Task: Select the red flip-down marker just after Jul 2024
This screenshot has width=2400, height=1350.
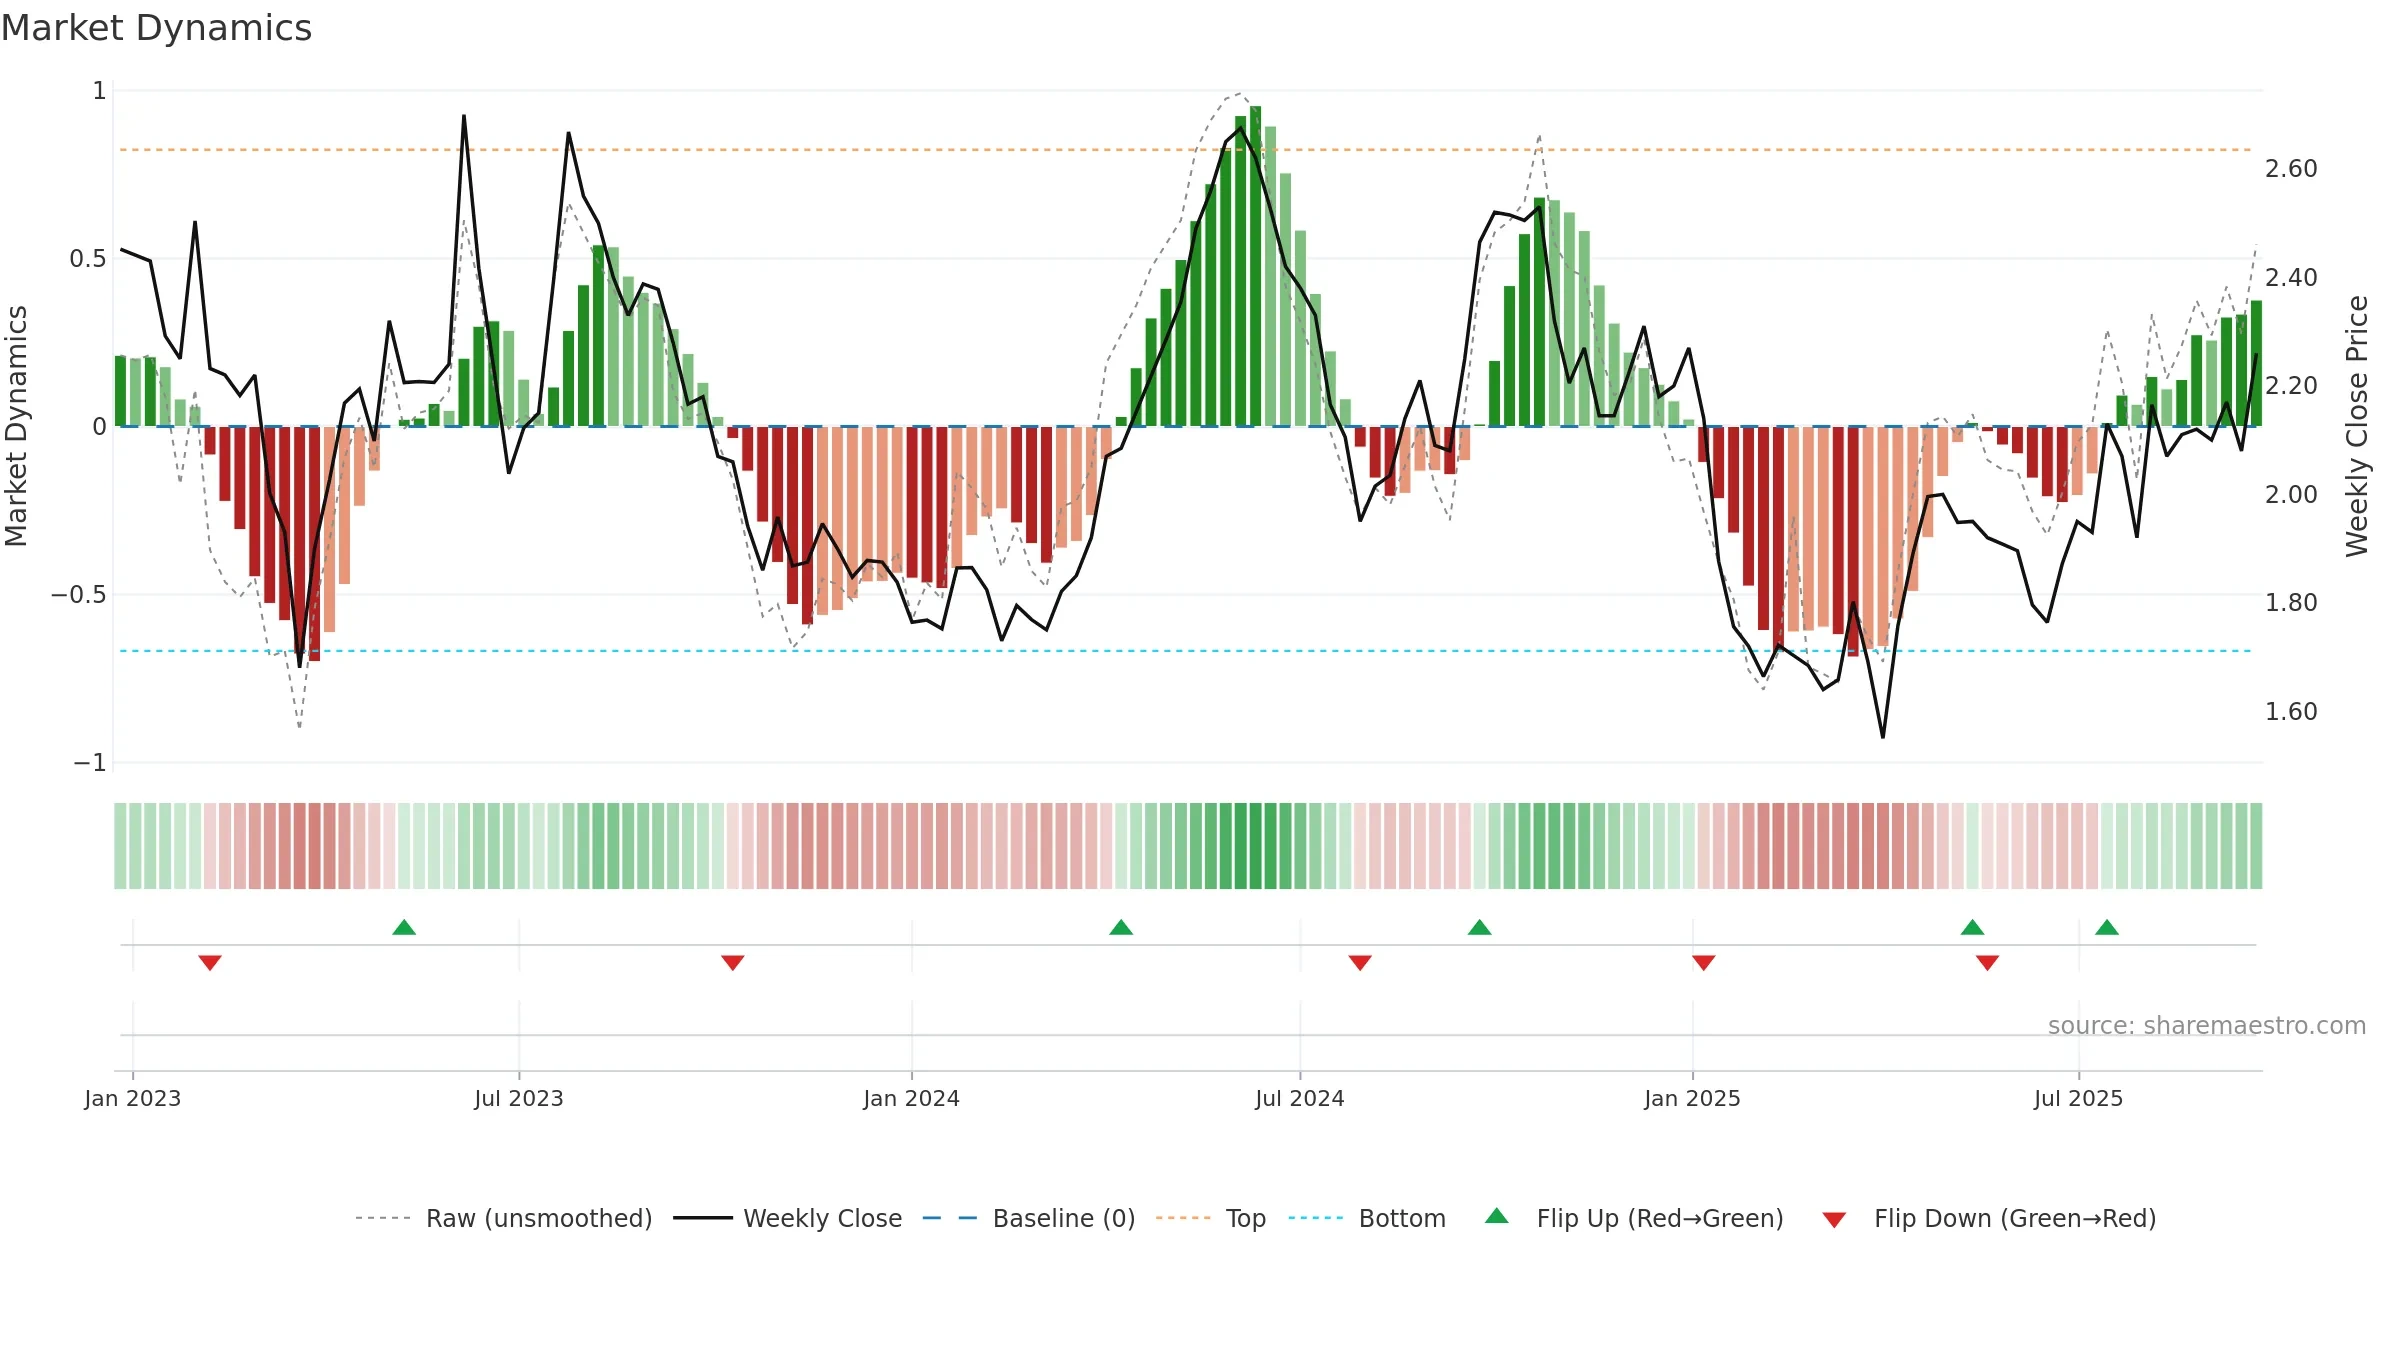Action: click(1360, 962)
